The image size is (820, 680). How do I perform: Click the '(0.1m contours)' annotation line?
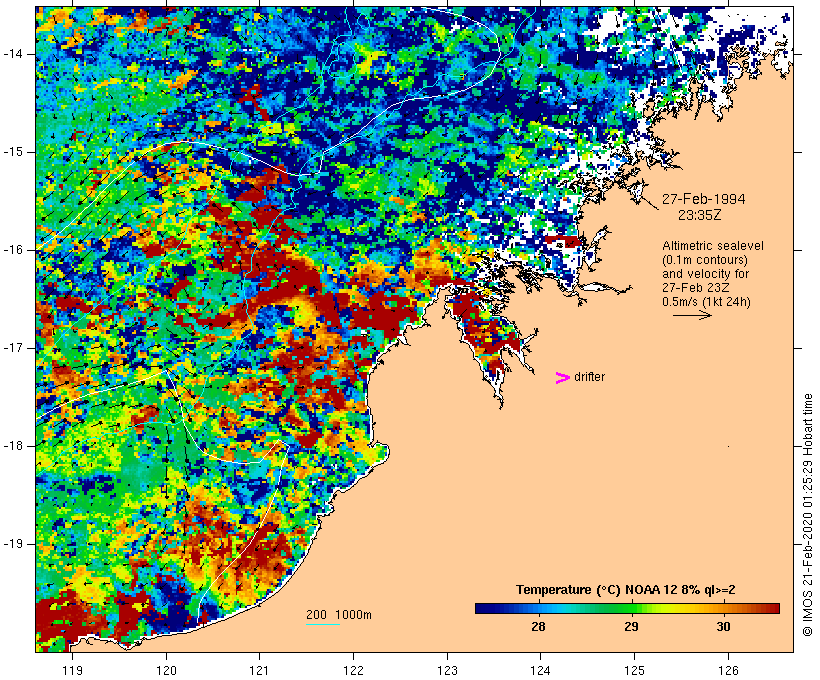pyautogui.click(x=705, y=260)
